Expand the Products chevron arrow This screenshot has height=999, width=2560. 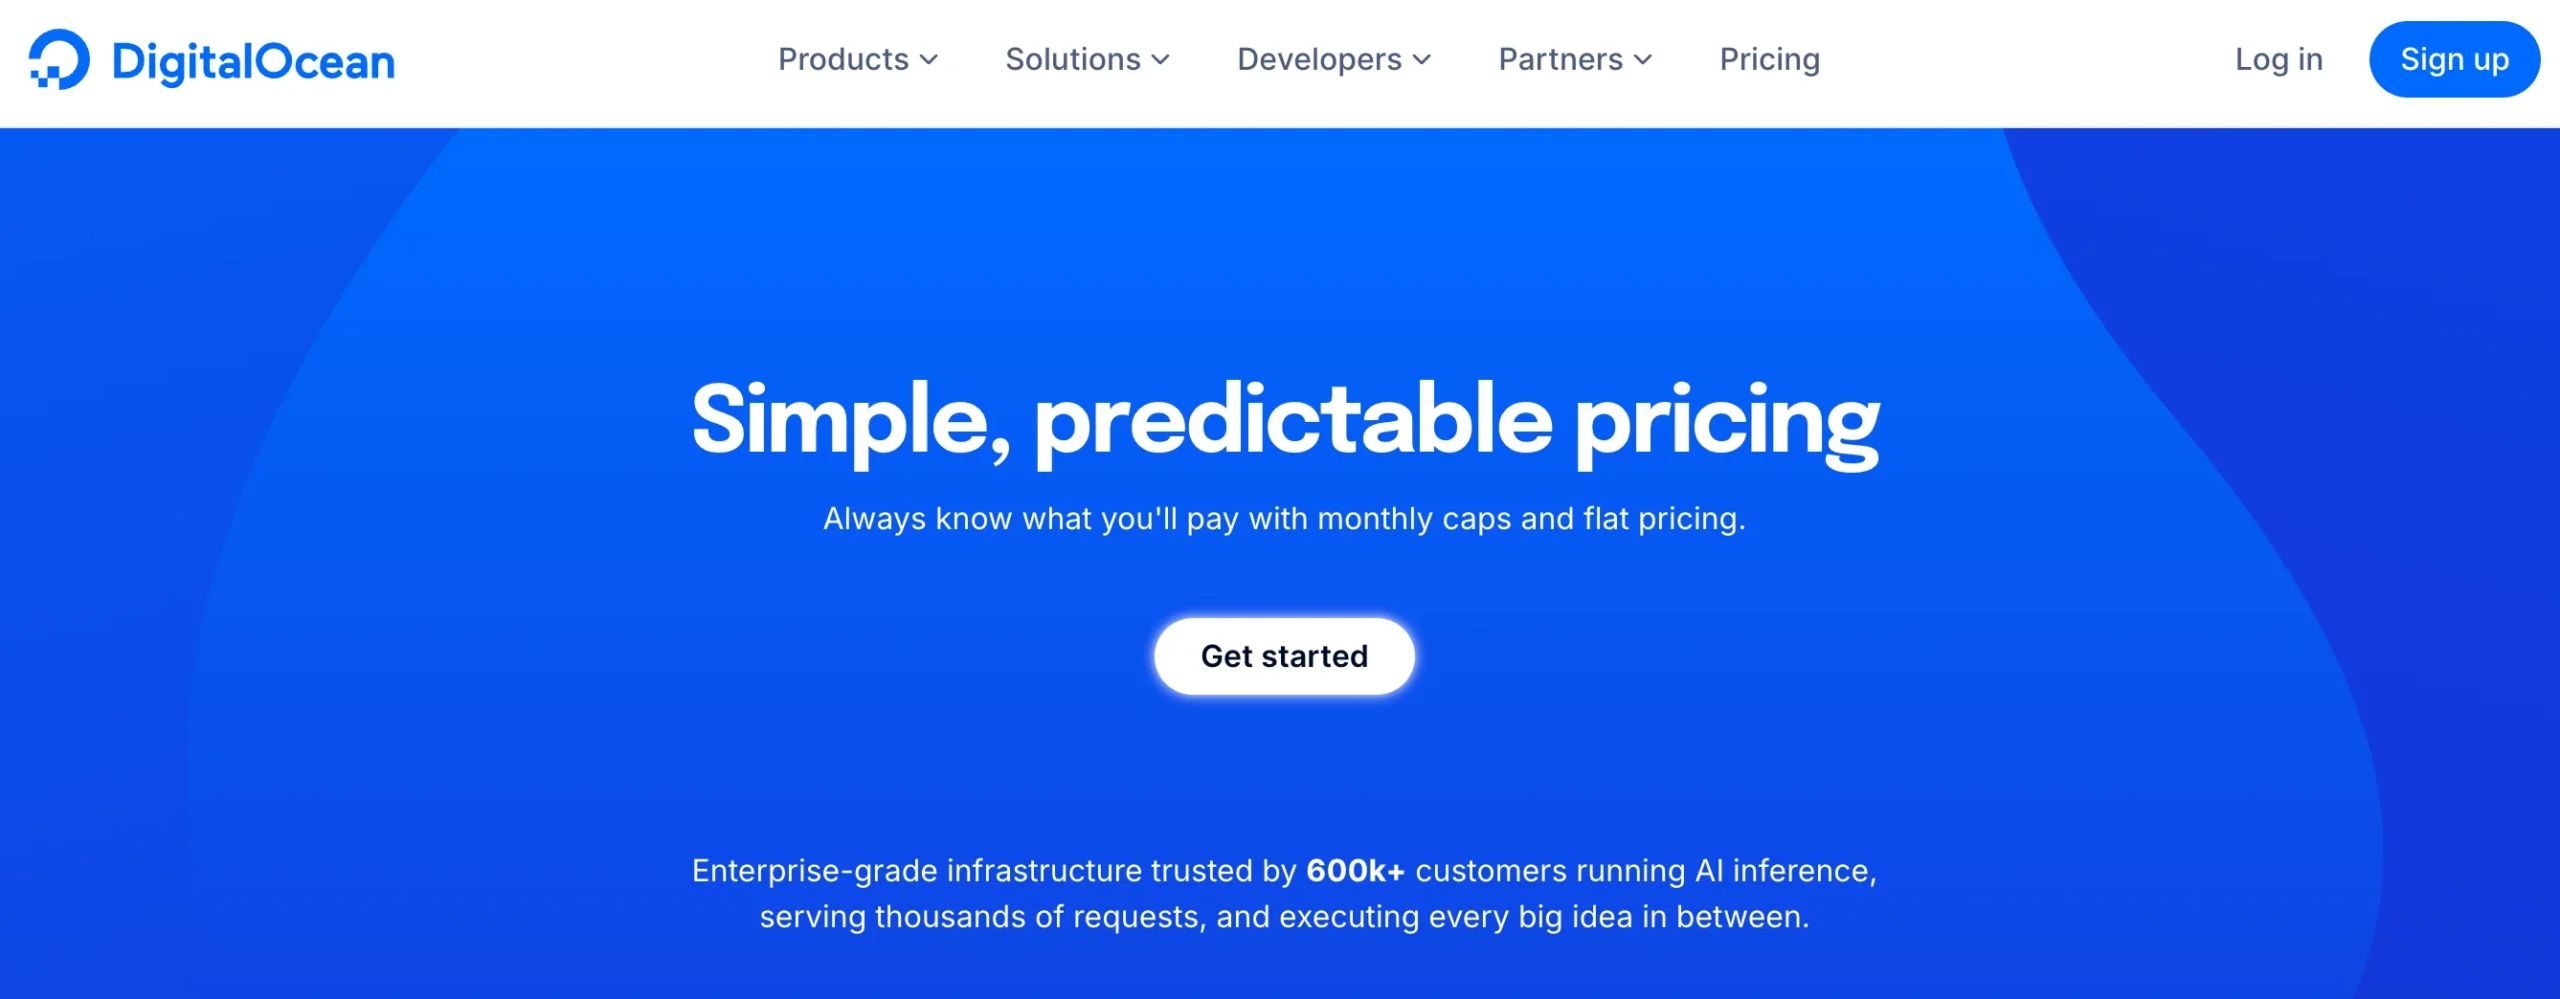pos(930,62)
